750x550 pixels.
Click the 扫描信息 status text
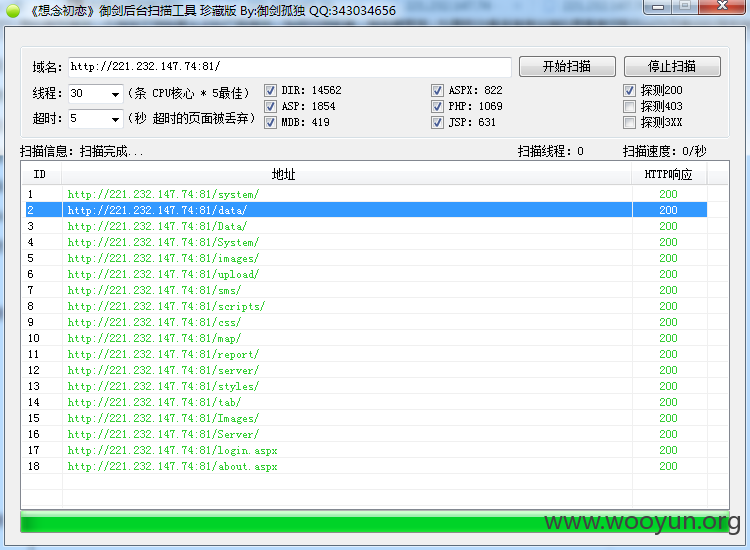point(81,152)
